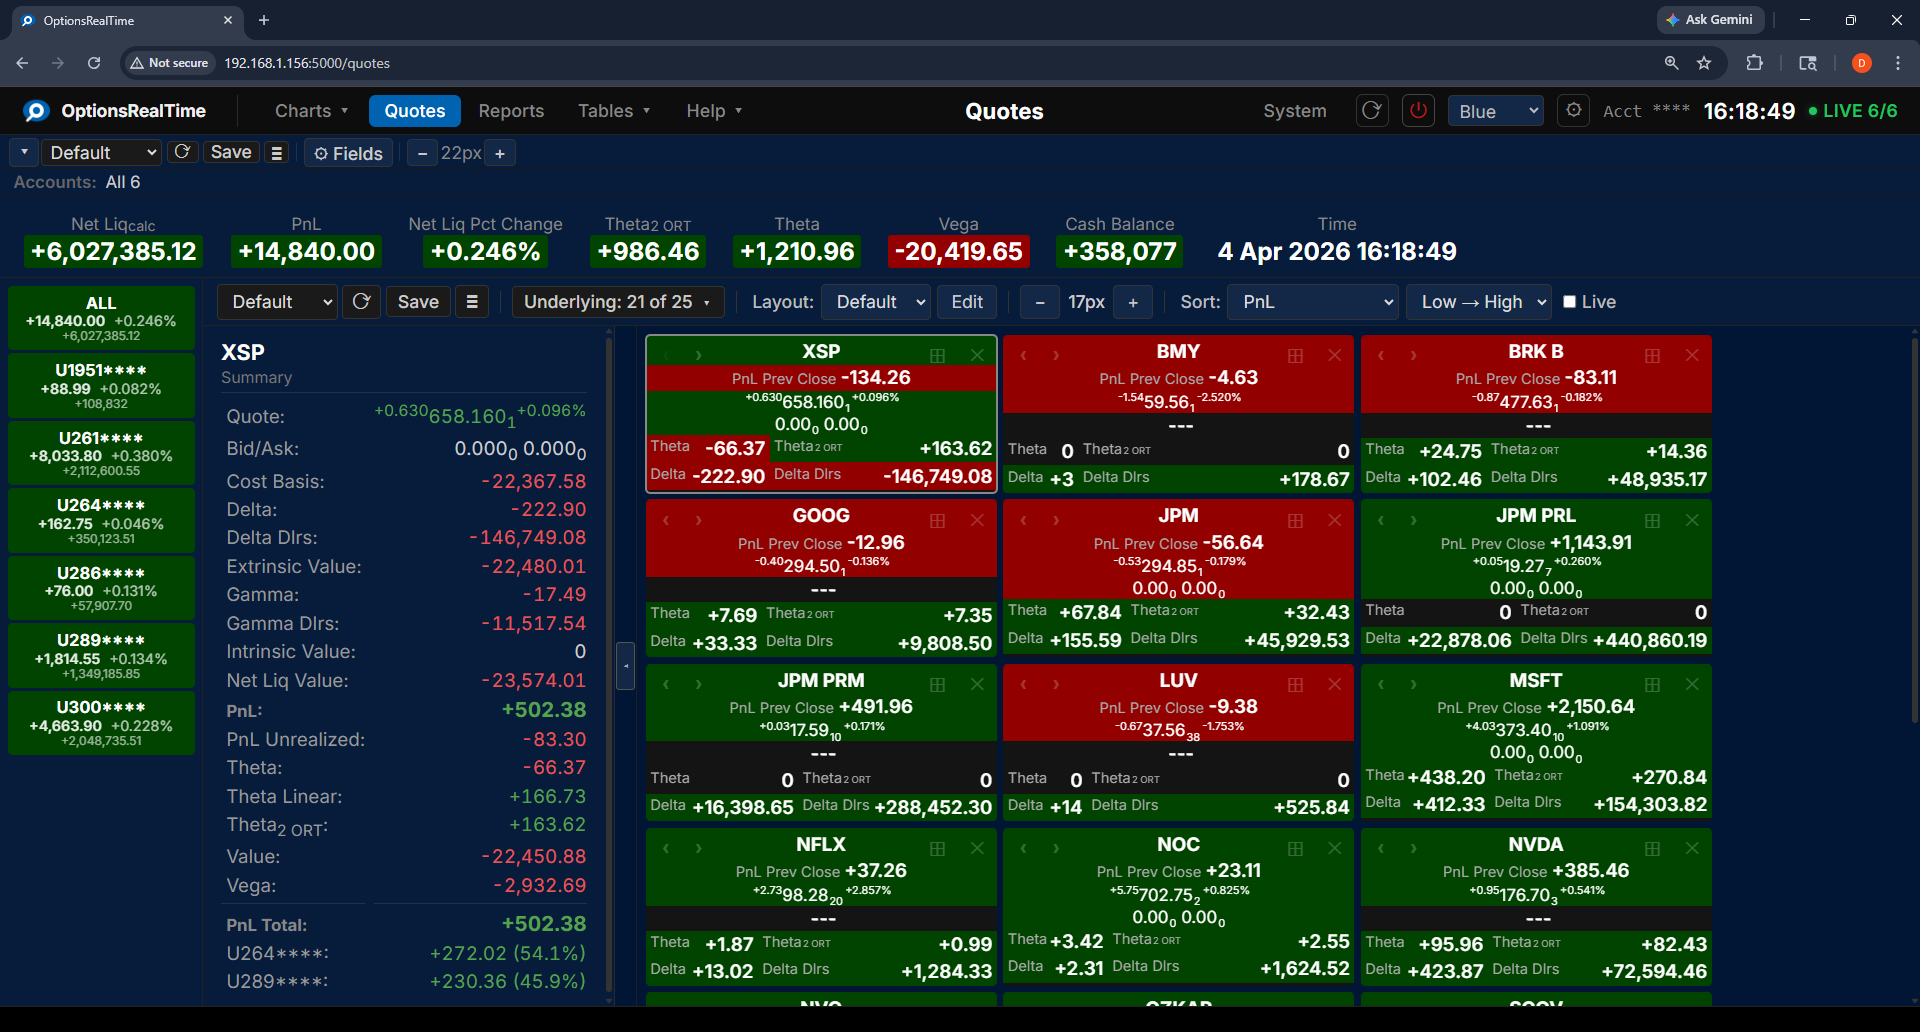Bookmark this page with the star icon
This screenshot has width=1920, height=1032.
tap(1704, 63)
